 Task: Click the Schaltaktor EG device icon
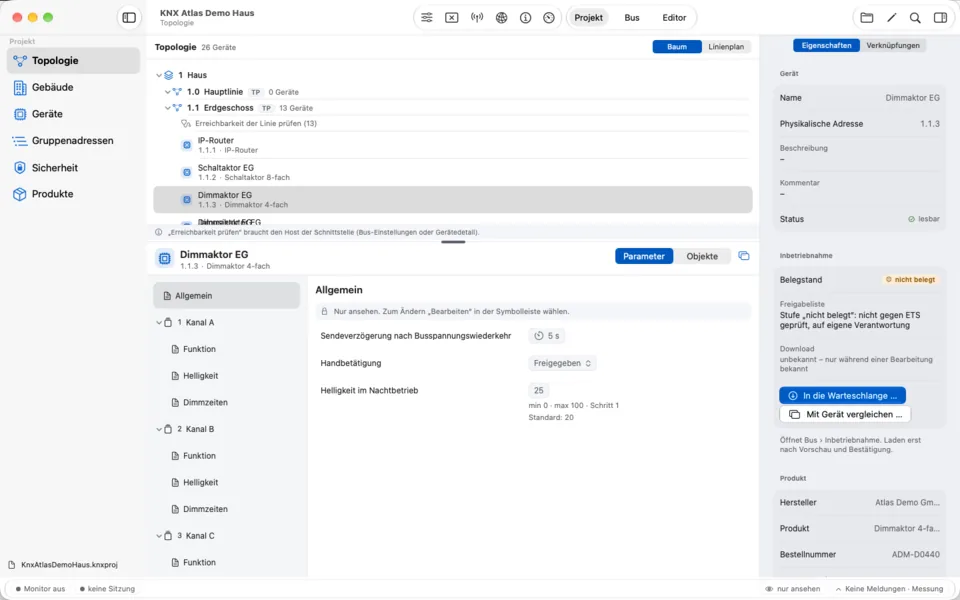pos(187,173)
